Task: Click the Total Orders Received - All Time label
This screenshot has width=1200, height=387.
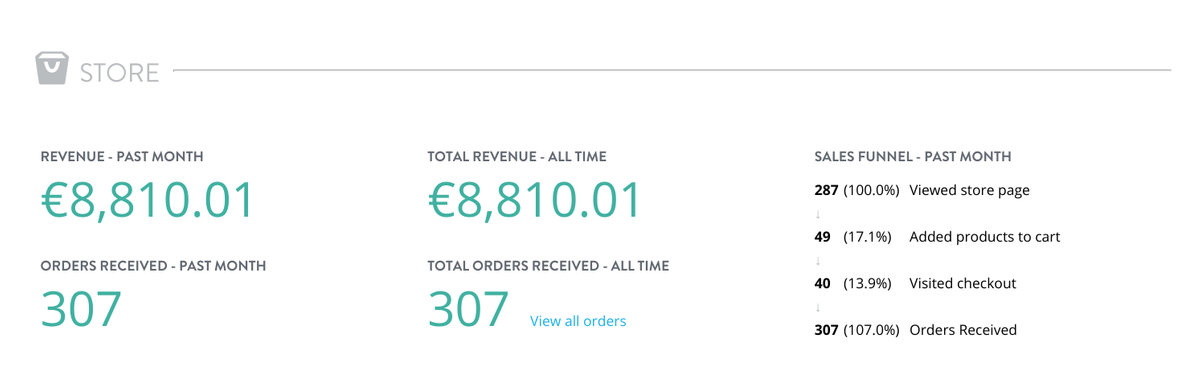Action: pos(548,266)
